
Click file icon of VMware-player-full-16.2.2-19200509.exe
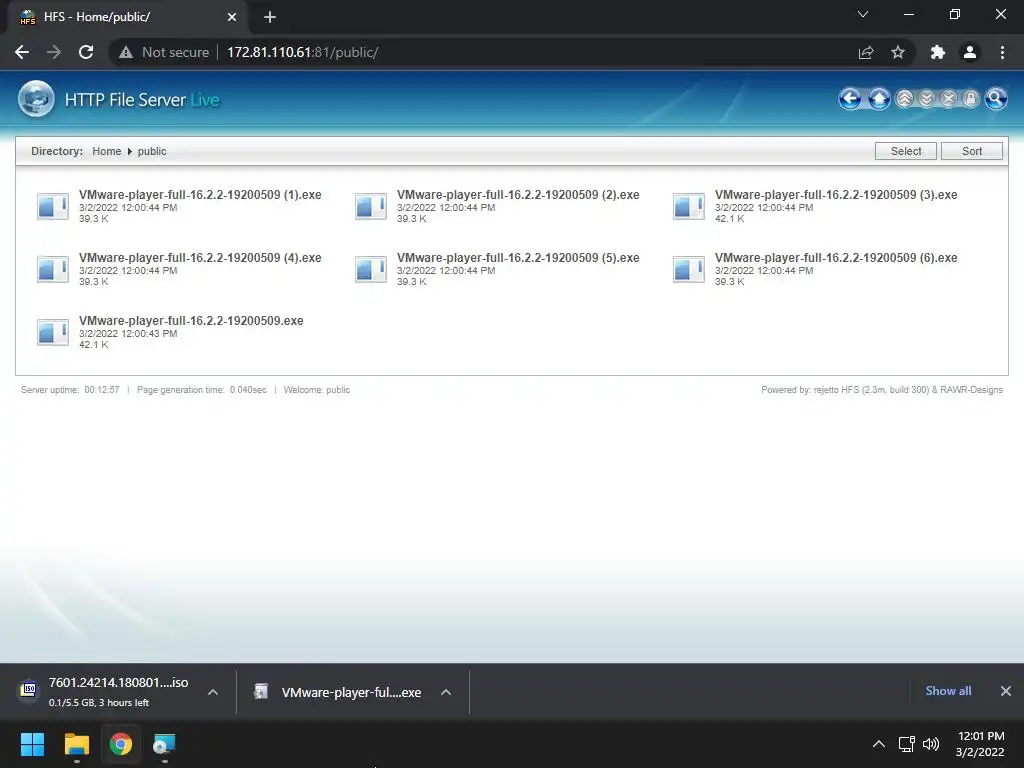(x=52, y=332)
